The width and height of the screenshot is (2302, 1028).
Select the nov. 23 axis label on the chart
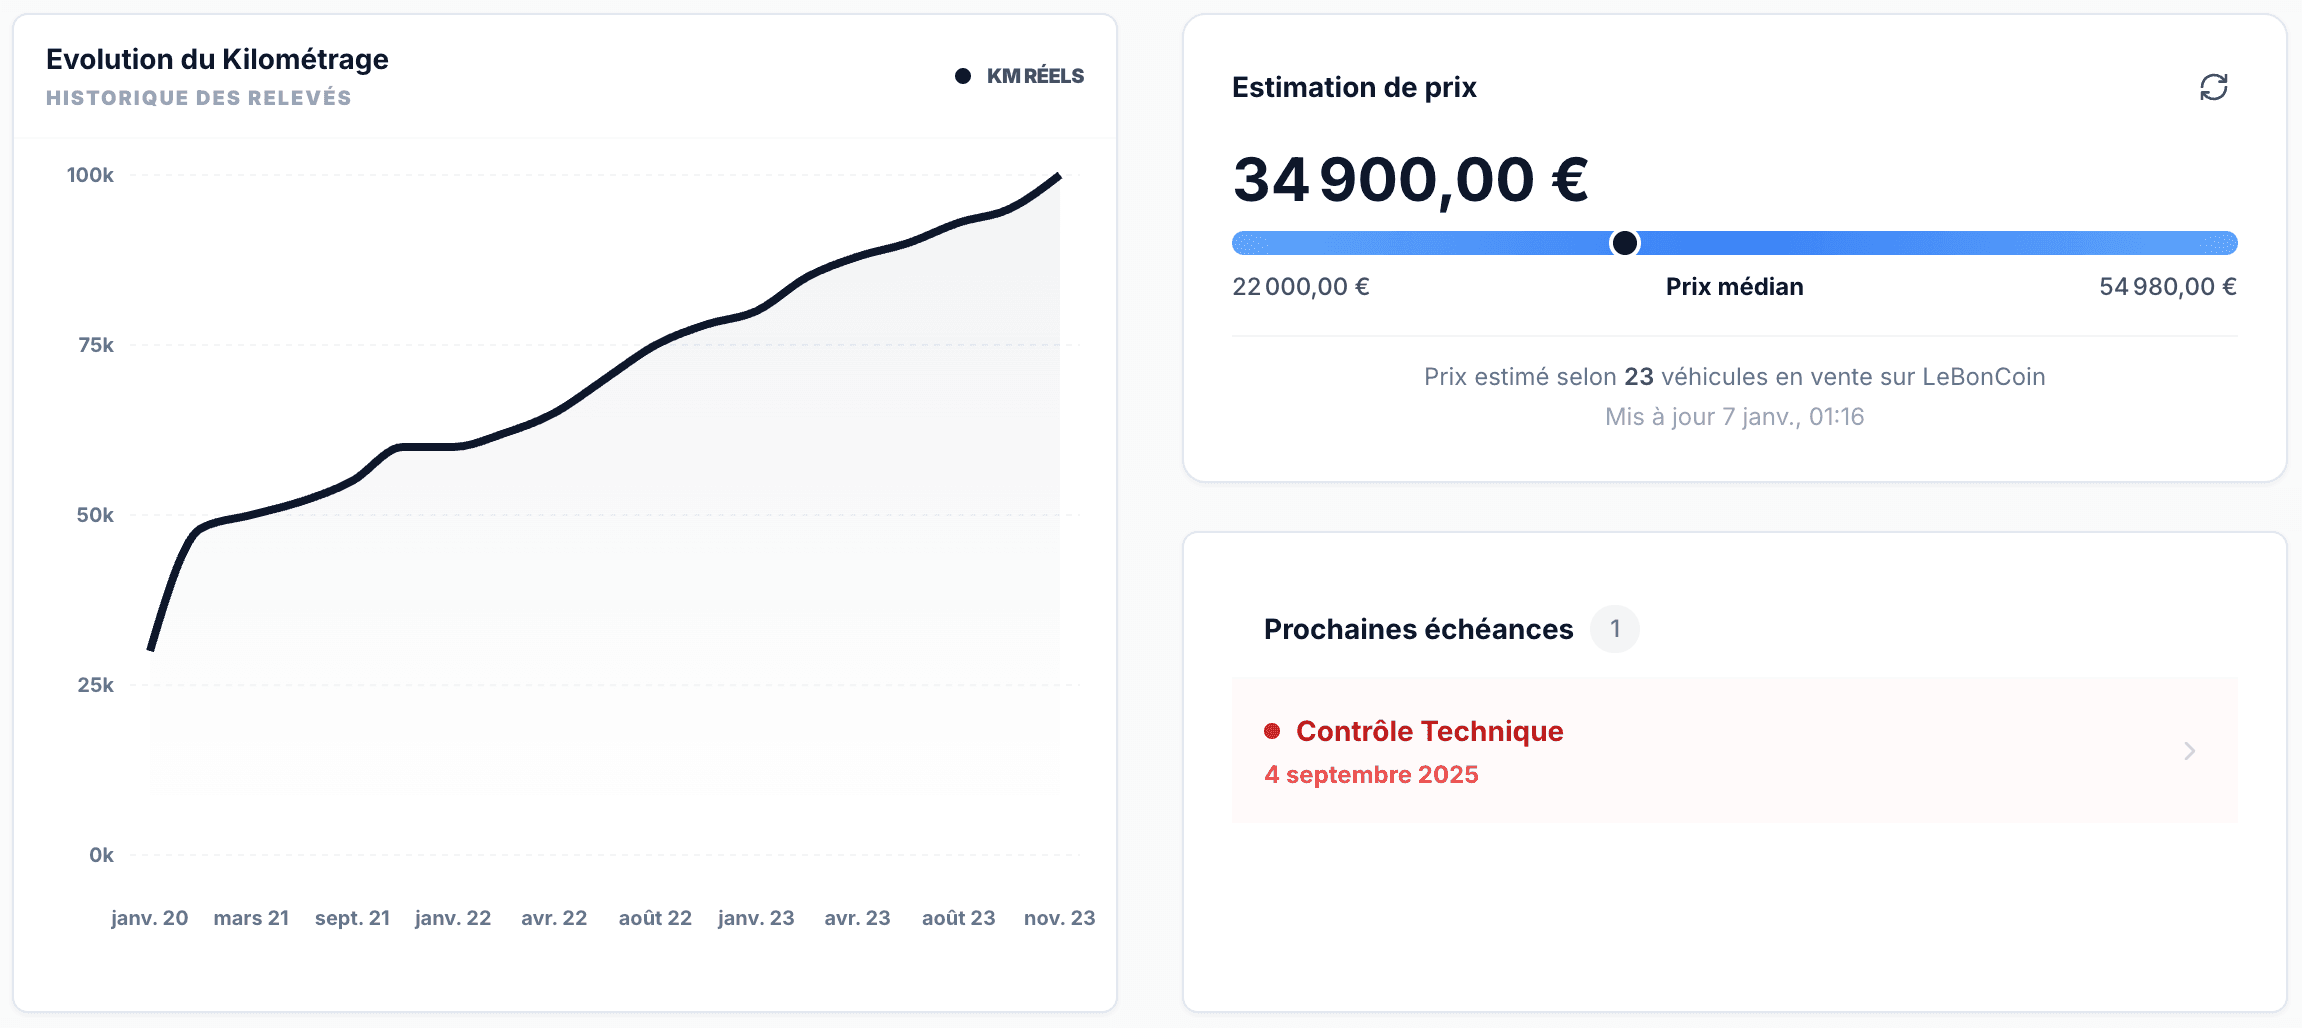pyautogui.click(x=1060, y=917)
